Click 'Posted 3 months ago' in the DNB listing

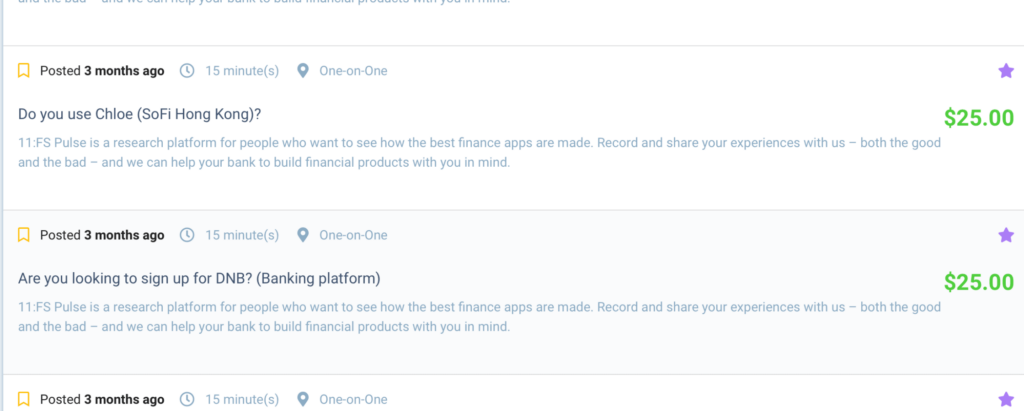coord(103,235)
